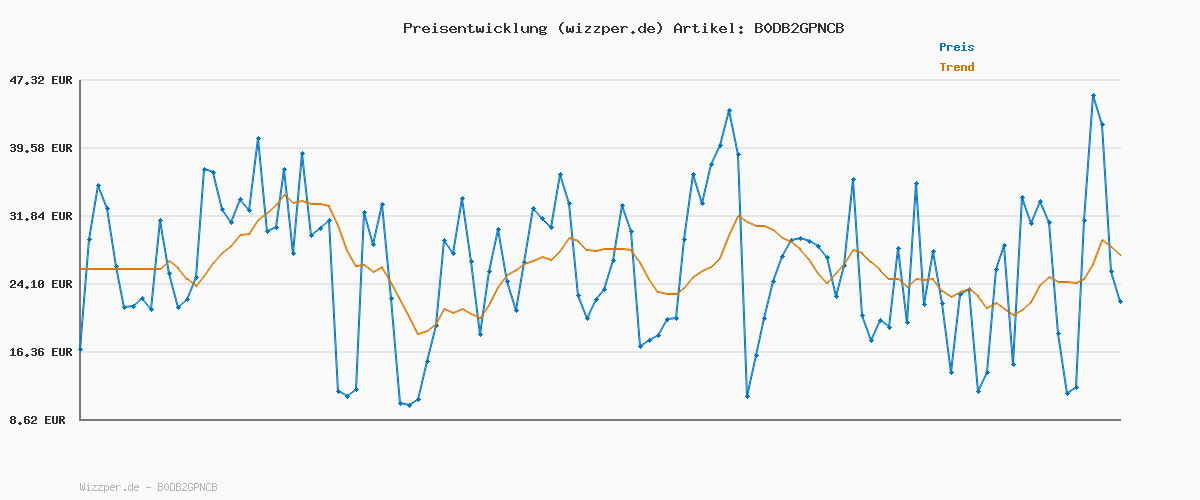Click the start of the orange trend line

point(82,269)
